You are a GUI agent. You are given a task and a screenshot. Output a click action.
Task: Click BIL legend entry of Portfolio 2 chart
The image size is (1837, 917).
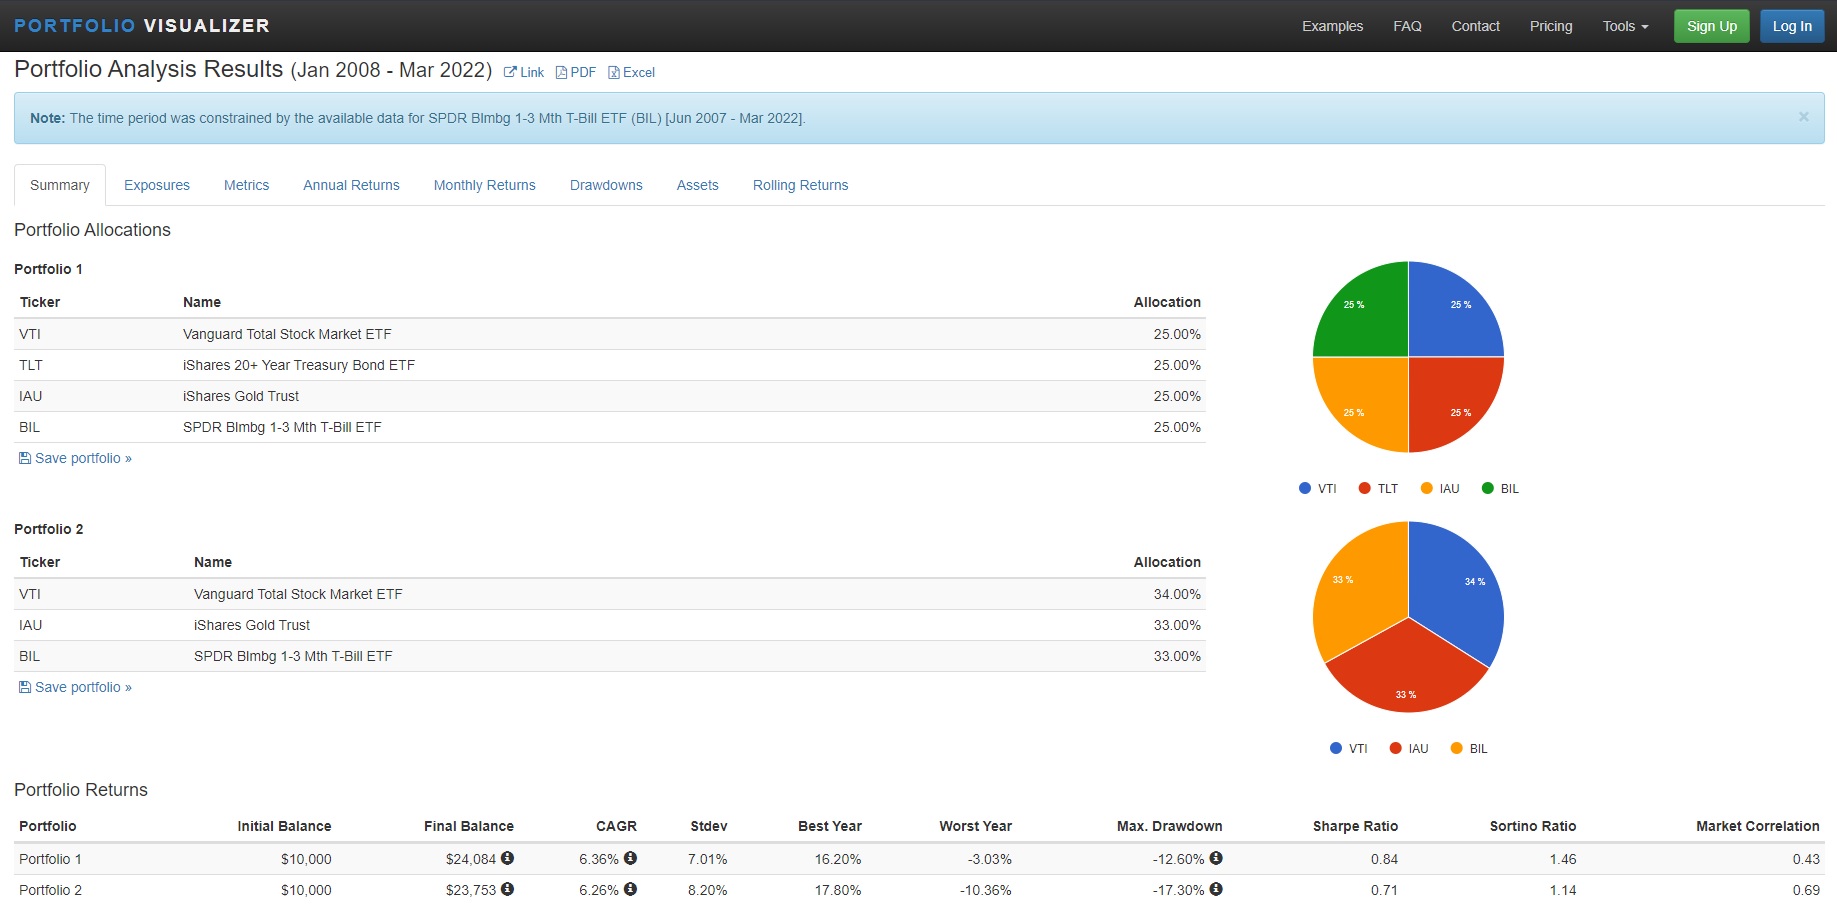tap(1469, 748)
